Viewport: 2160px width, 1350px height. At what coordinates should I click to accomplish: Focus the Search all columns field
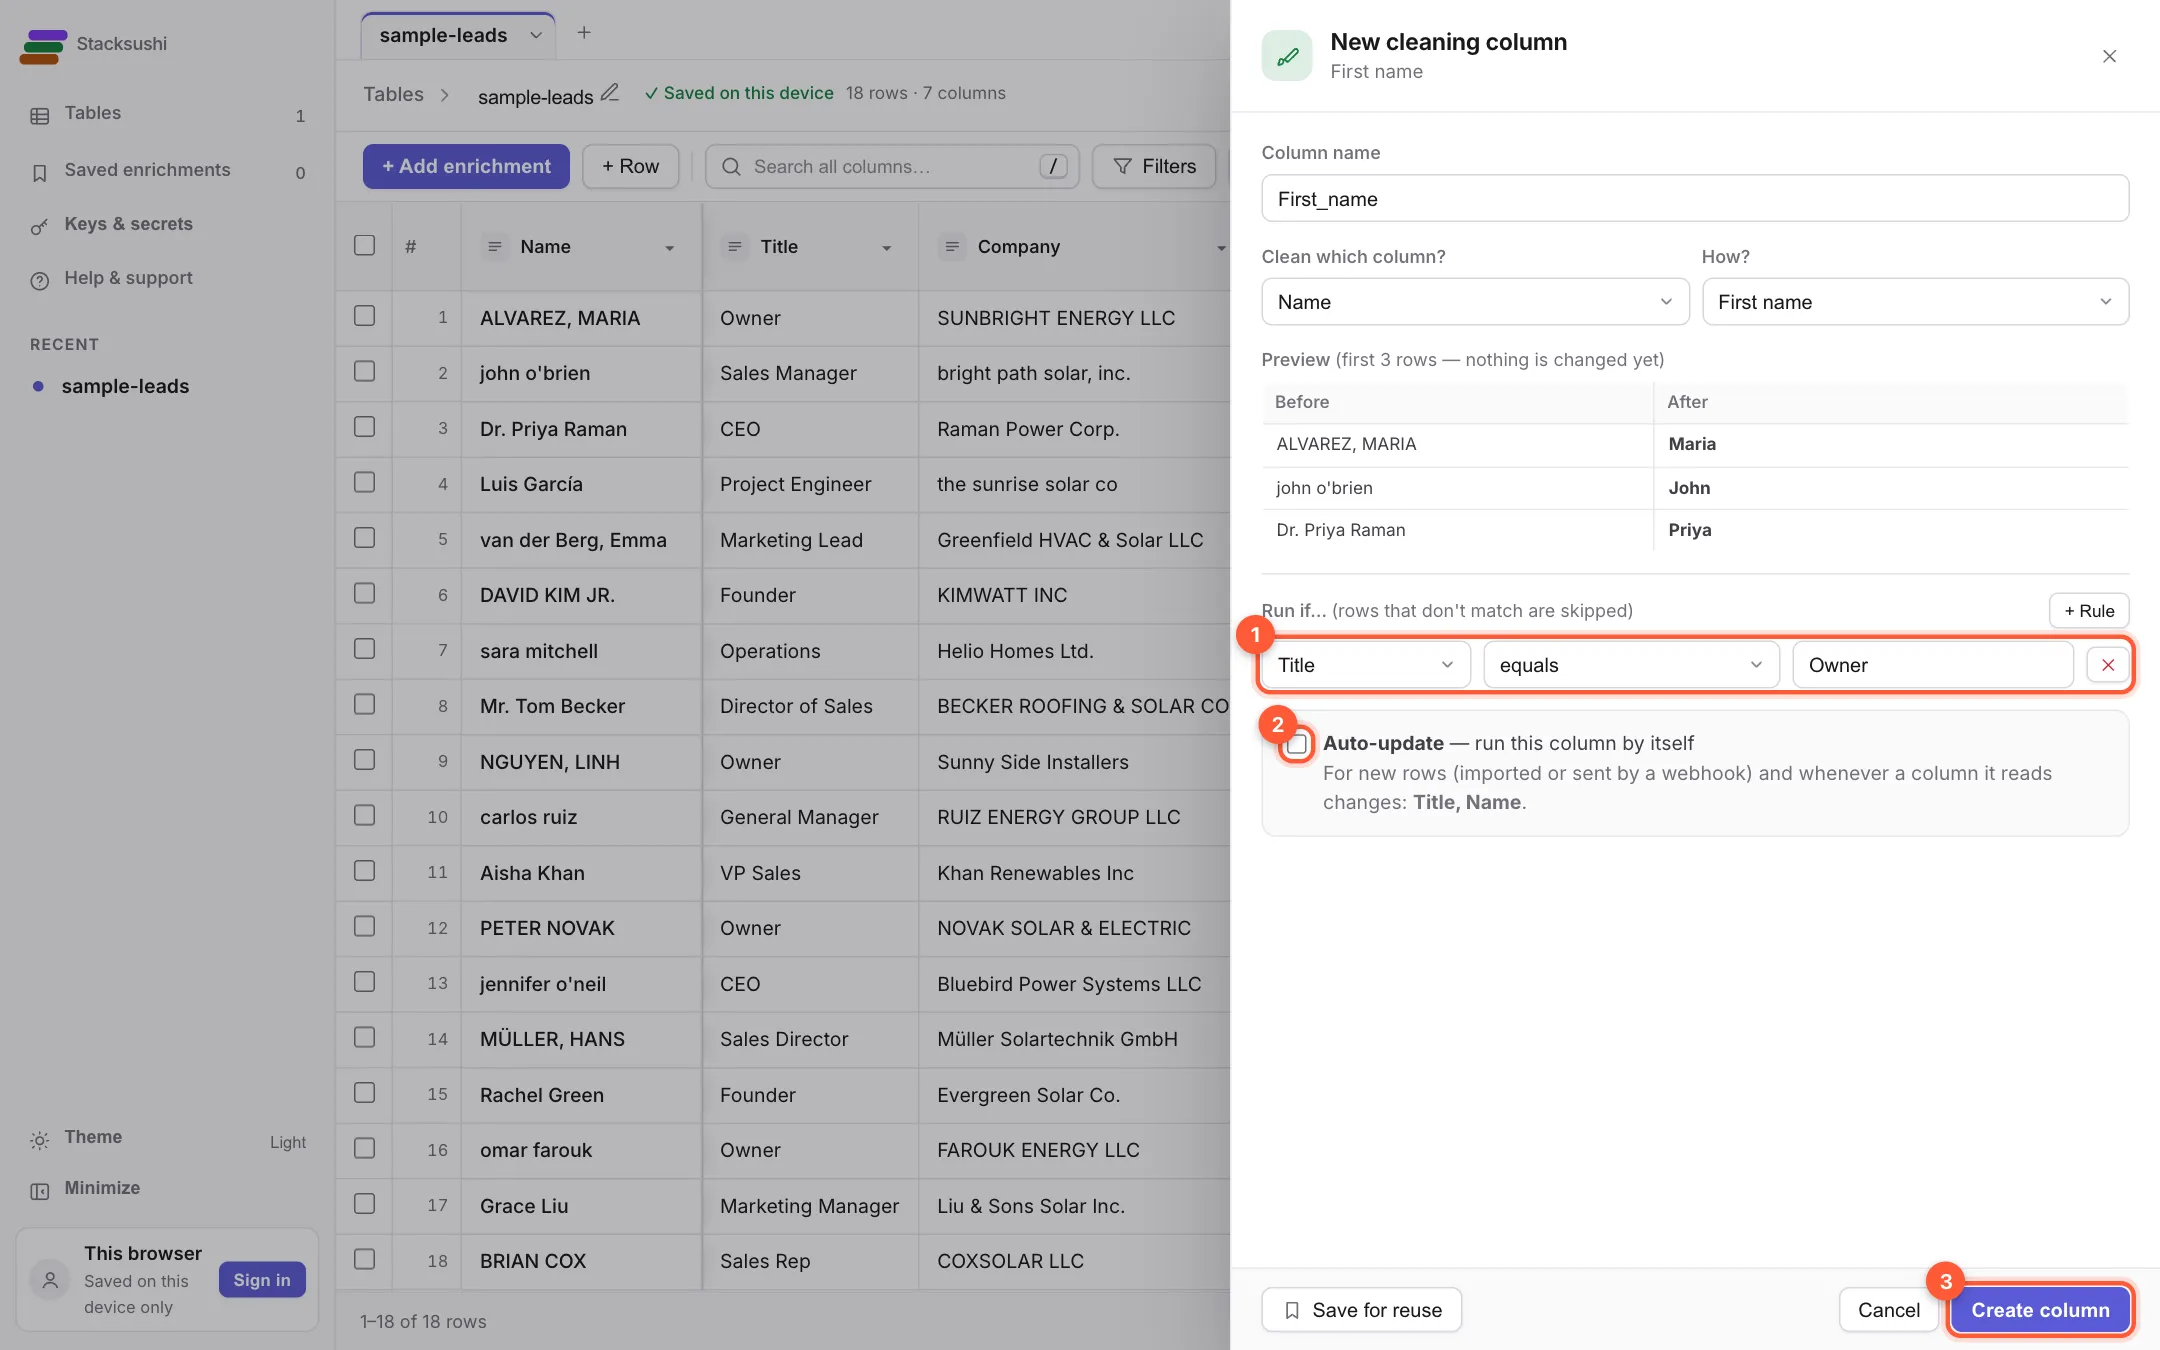tap(892, 167)
